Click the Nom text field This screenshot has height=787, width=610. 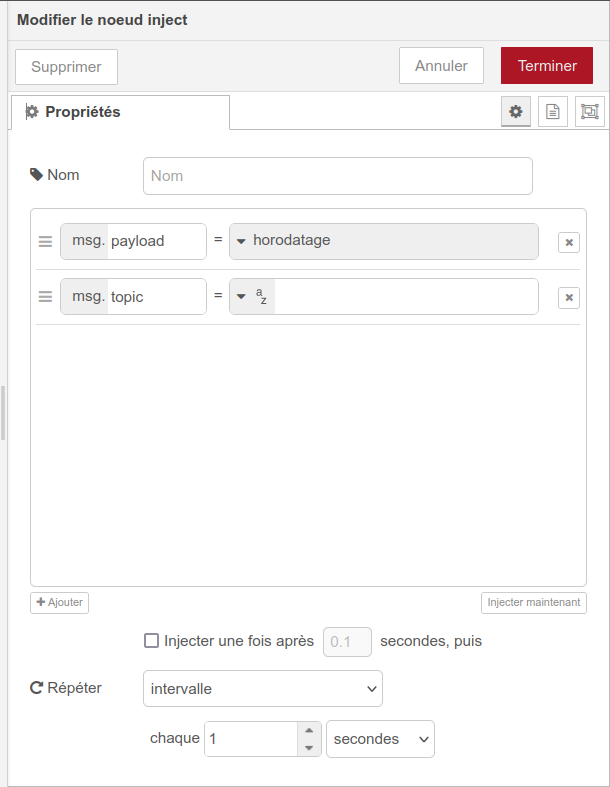337,175
